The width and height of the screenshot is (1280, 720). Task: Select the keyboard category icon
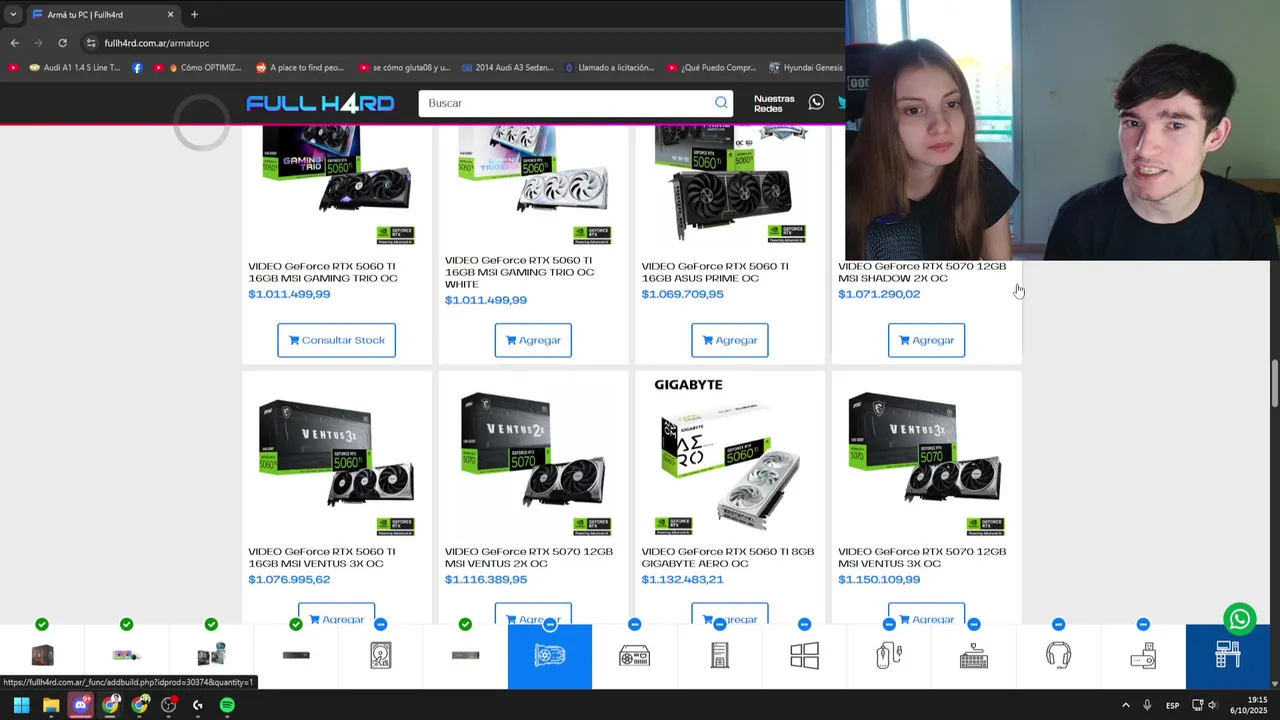pos(973,656)
